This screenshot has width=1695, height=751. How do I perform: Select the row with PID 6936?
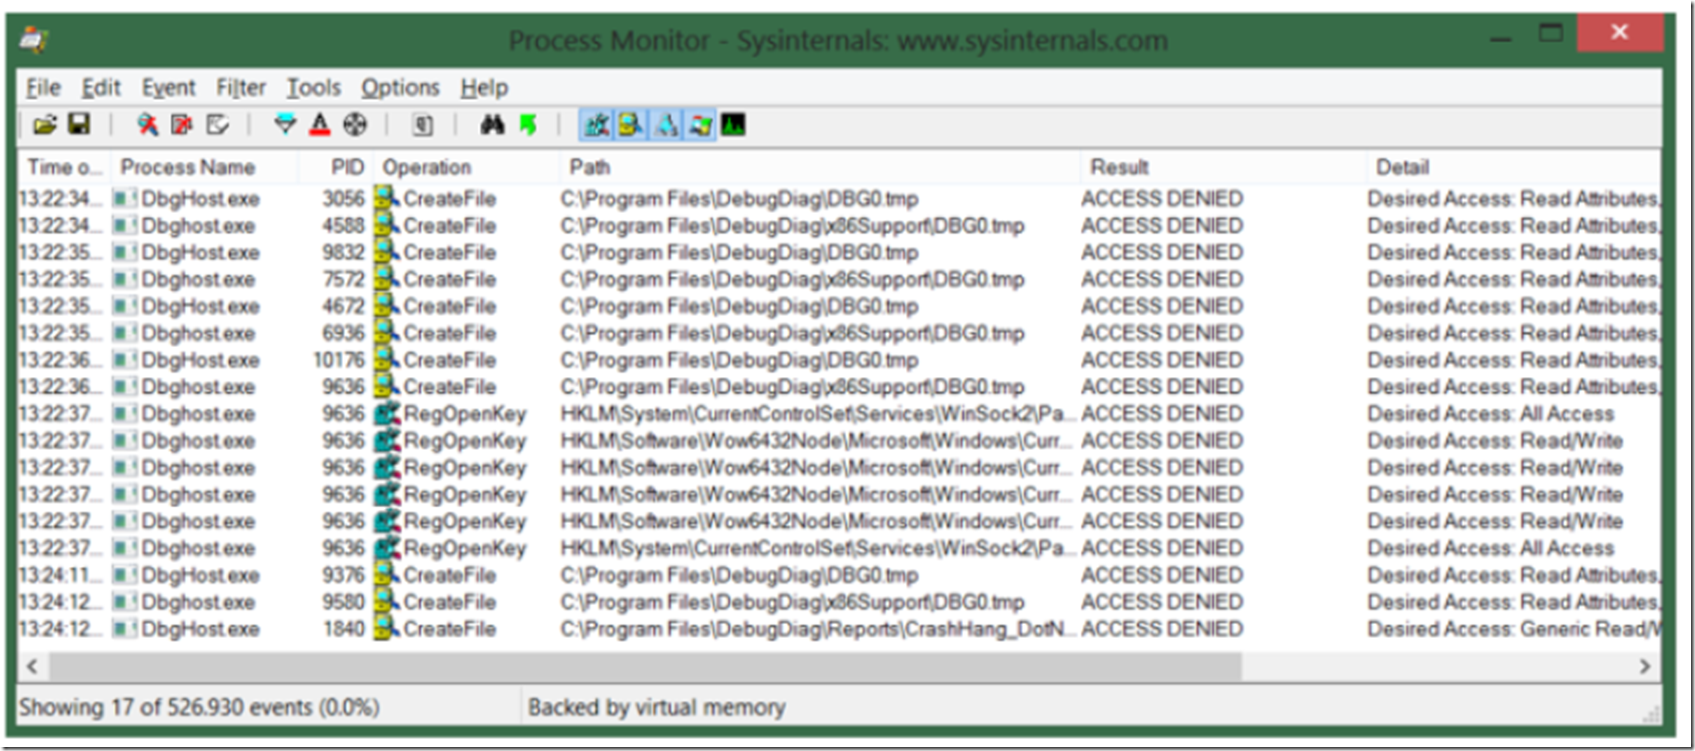839,333
